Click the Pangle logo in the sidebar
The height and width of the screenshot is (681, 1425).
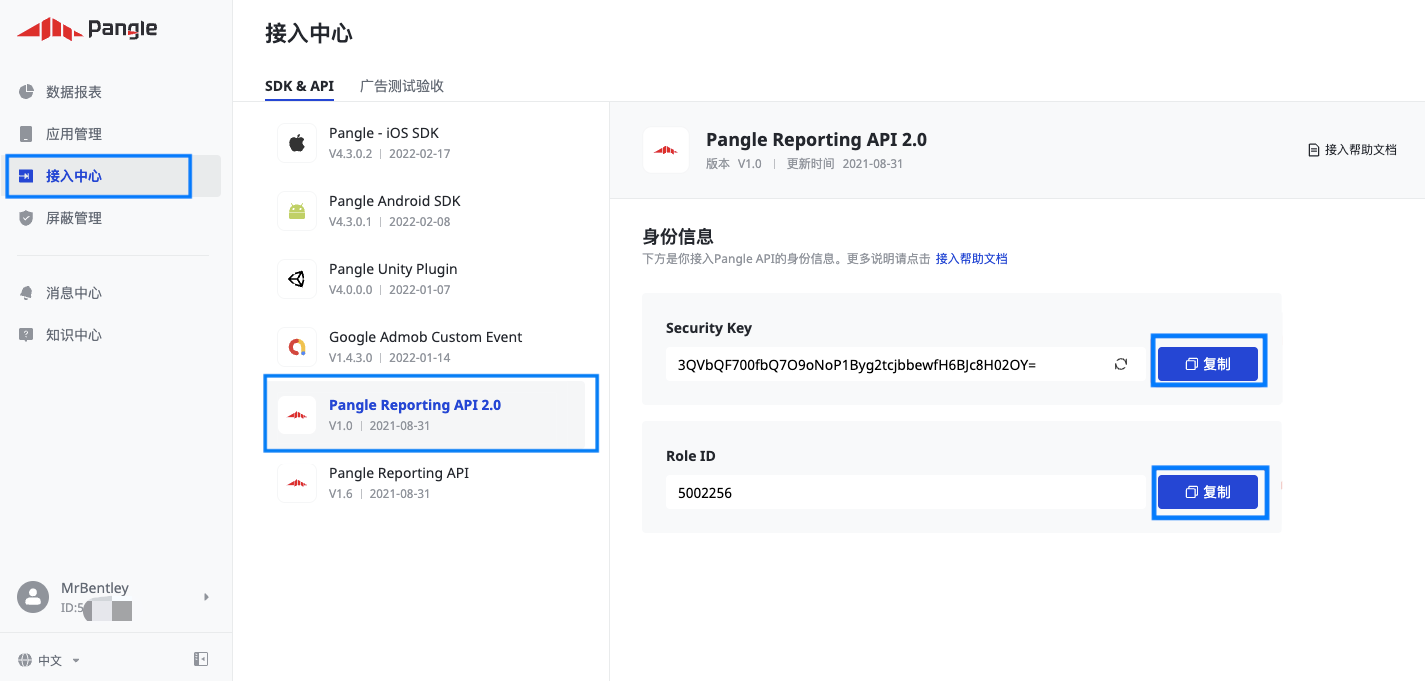87,29
